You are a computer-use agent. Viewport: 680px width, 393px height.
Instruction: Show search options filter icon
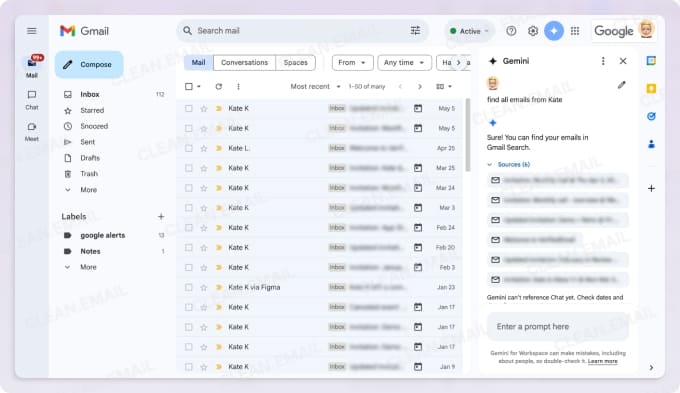[x=415, y=31]
